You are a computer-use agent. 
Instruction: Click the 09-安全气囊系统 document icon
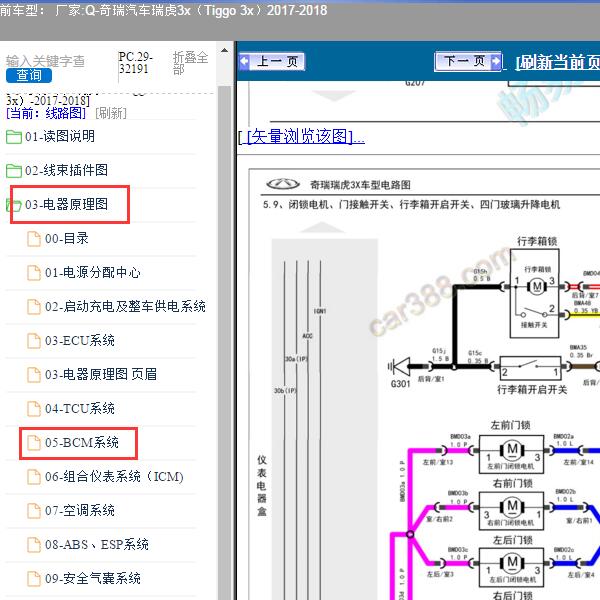click(34, 579)
